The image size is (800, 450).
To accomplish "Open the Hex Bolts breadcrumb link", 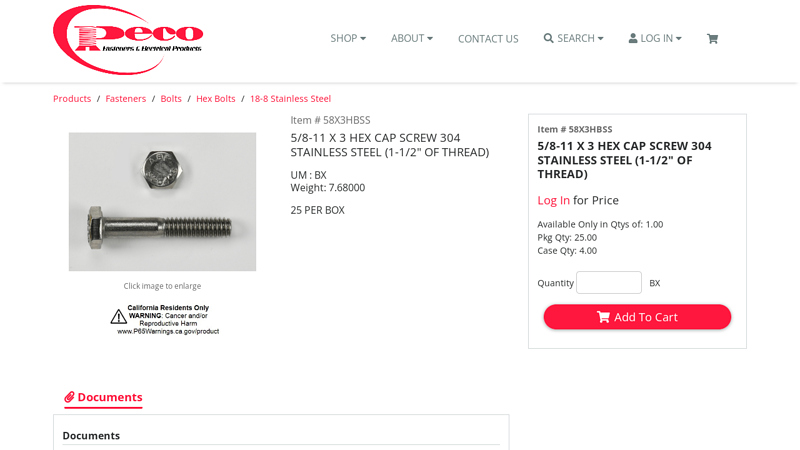I will pos(216,98).
